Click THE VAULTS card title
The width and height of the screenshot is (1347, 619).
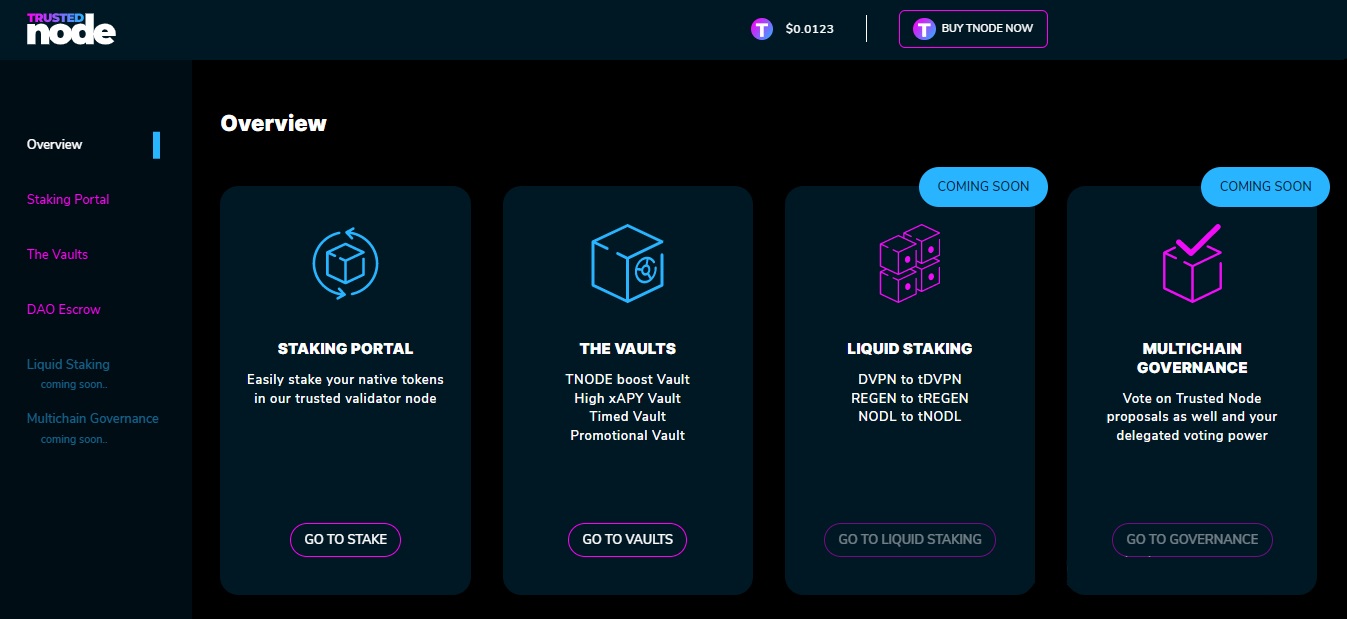pos(628,349)
